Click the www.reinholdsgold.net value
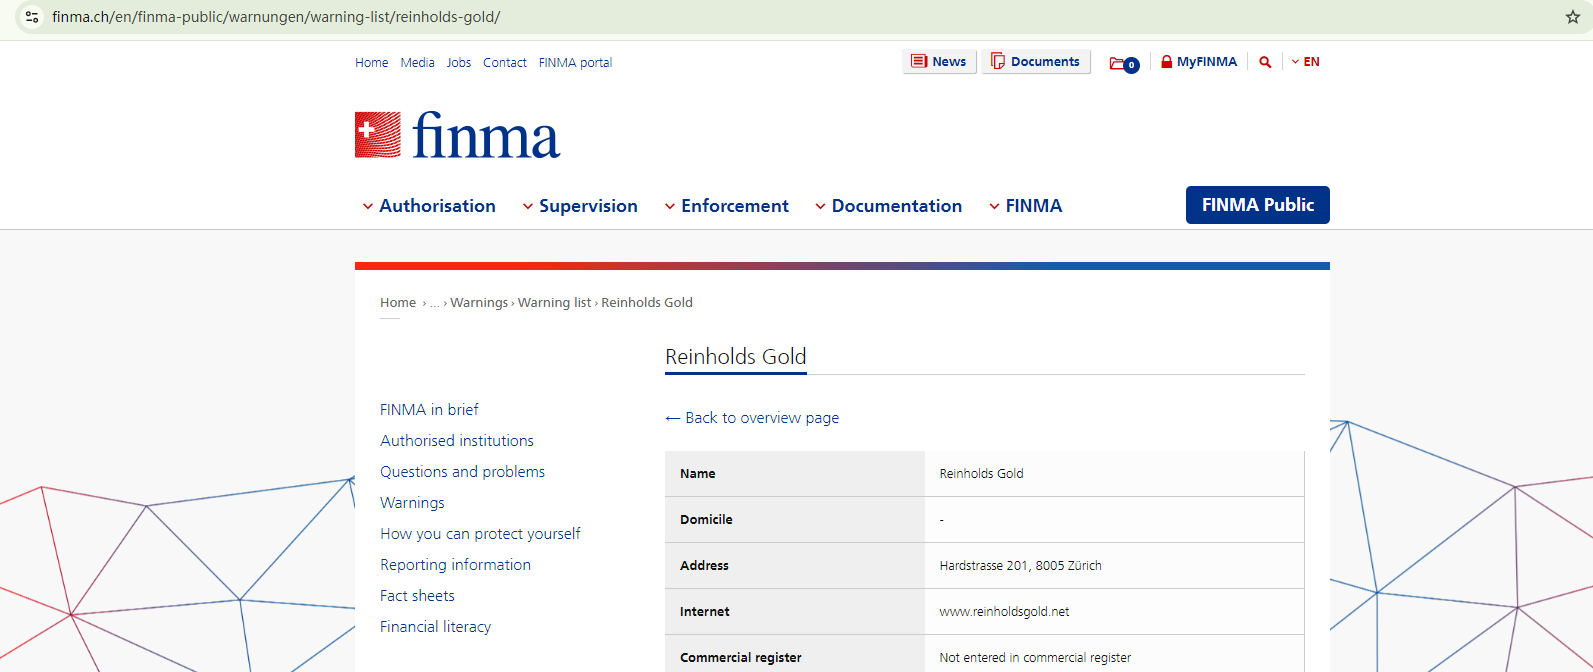The width and height of the screenshot is (1593, 672). [1004, 612]
